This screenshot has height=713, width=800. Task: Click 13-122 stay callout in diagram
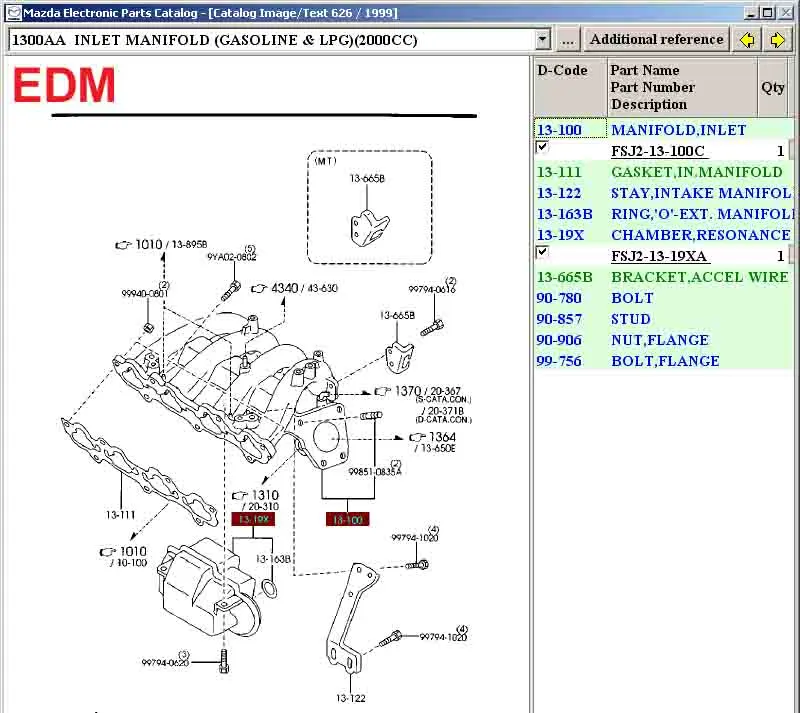(x=351, y=698)
